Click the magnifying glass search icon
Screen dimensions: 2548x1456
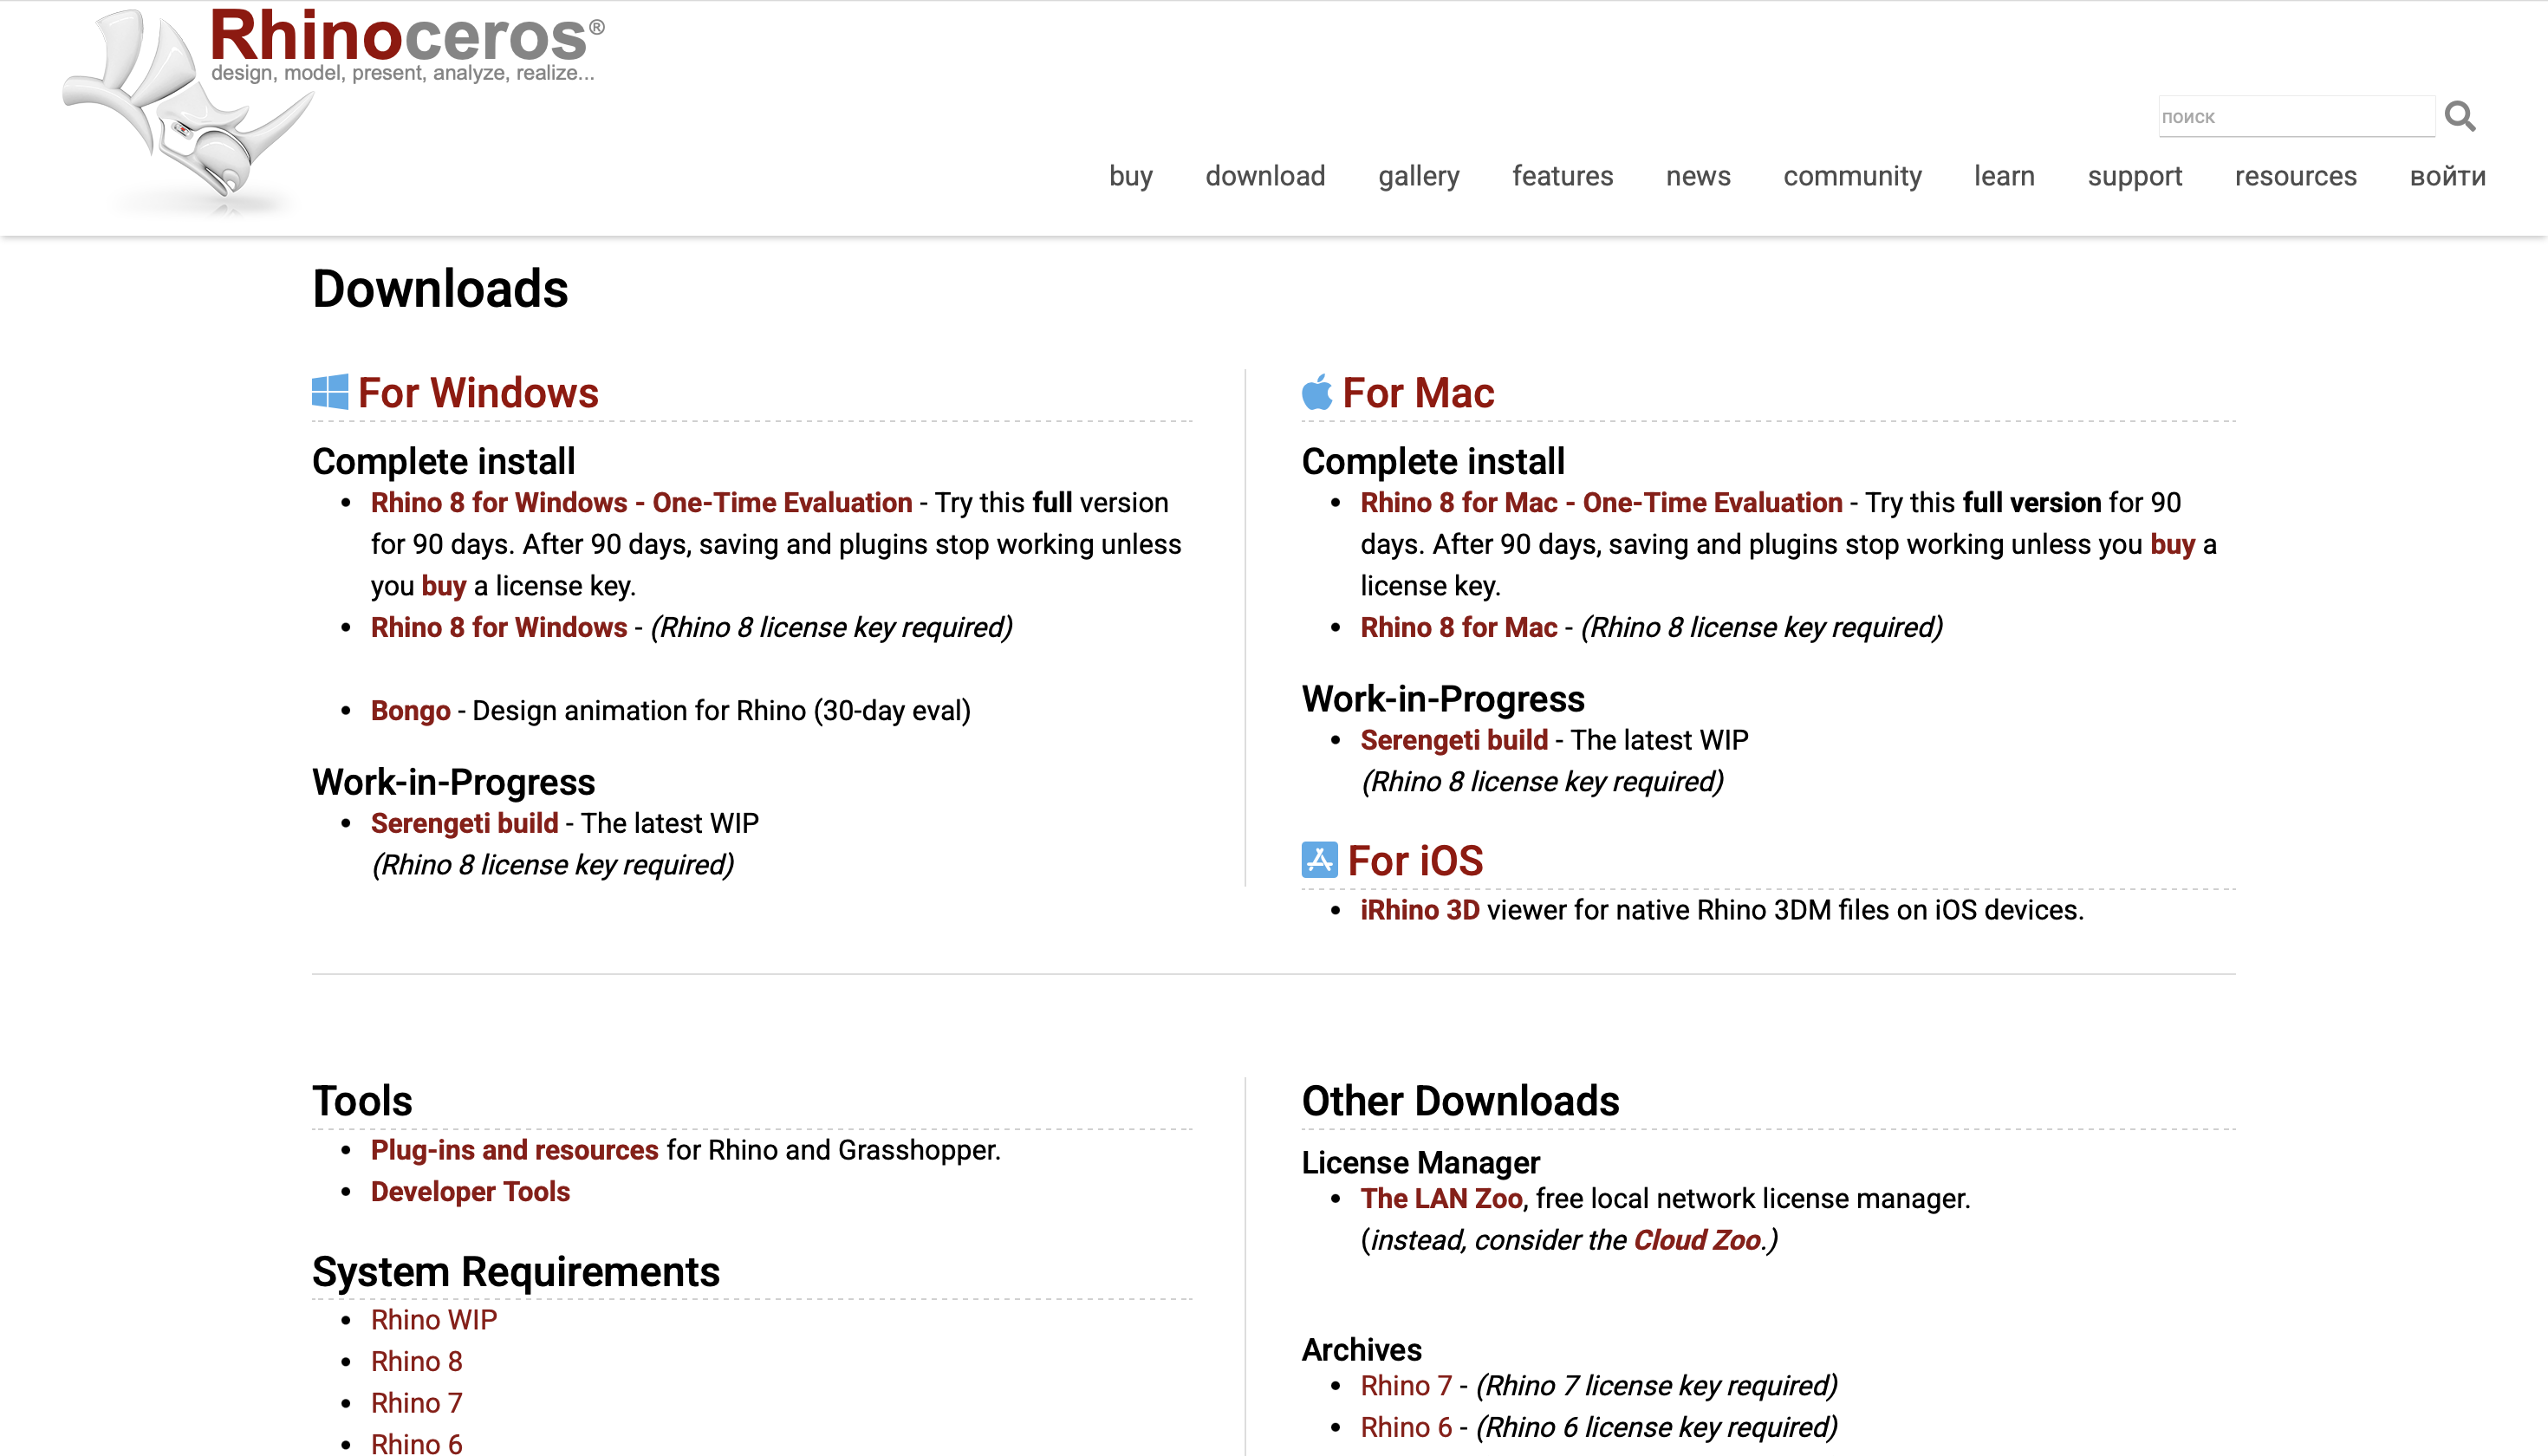coord(2459,117)
